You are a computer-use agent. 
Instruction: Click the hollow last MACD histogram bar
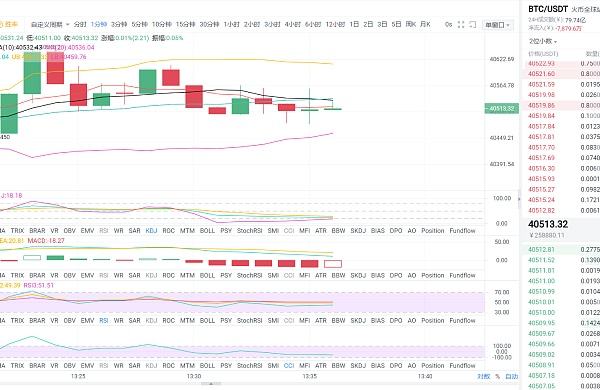click(333, 264)
